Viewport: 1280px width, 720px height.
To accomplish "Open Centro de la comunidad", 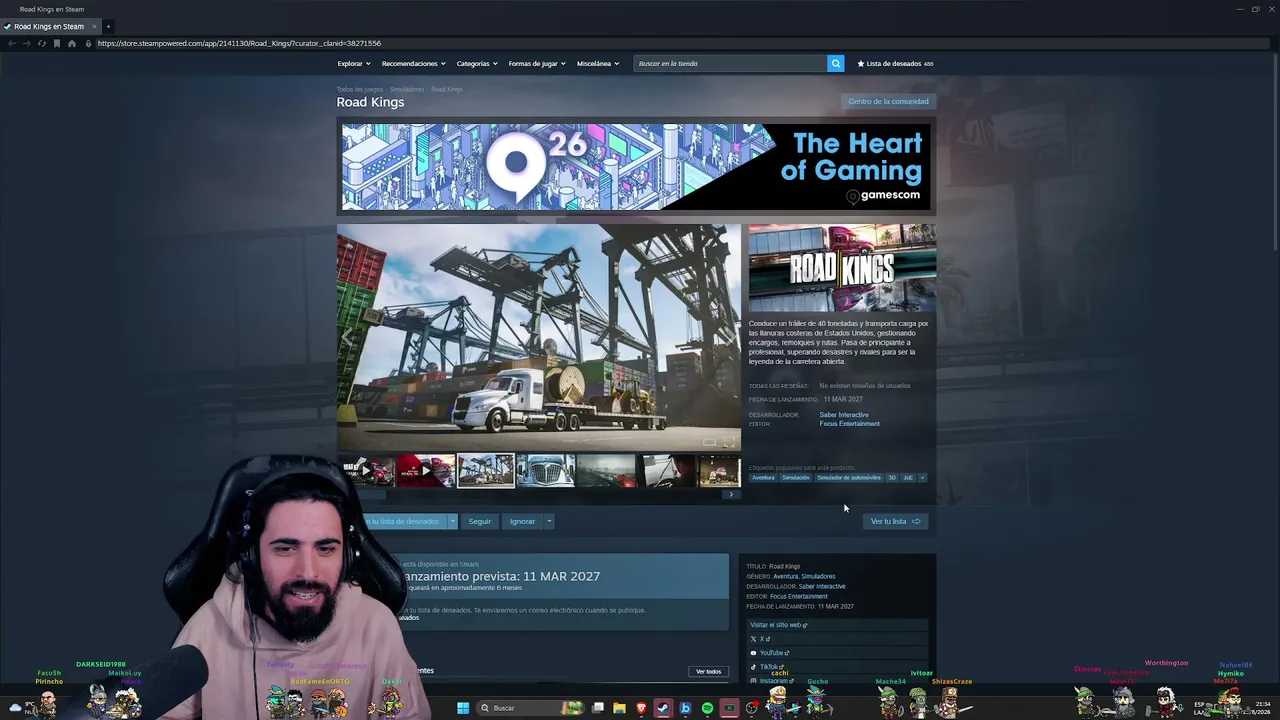I will (888, 101).
